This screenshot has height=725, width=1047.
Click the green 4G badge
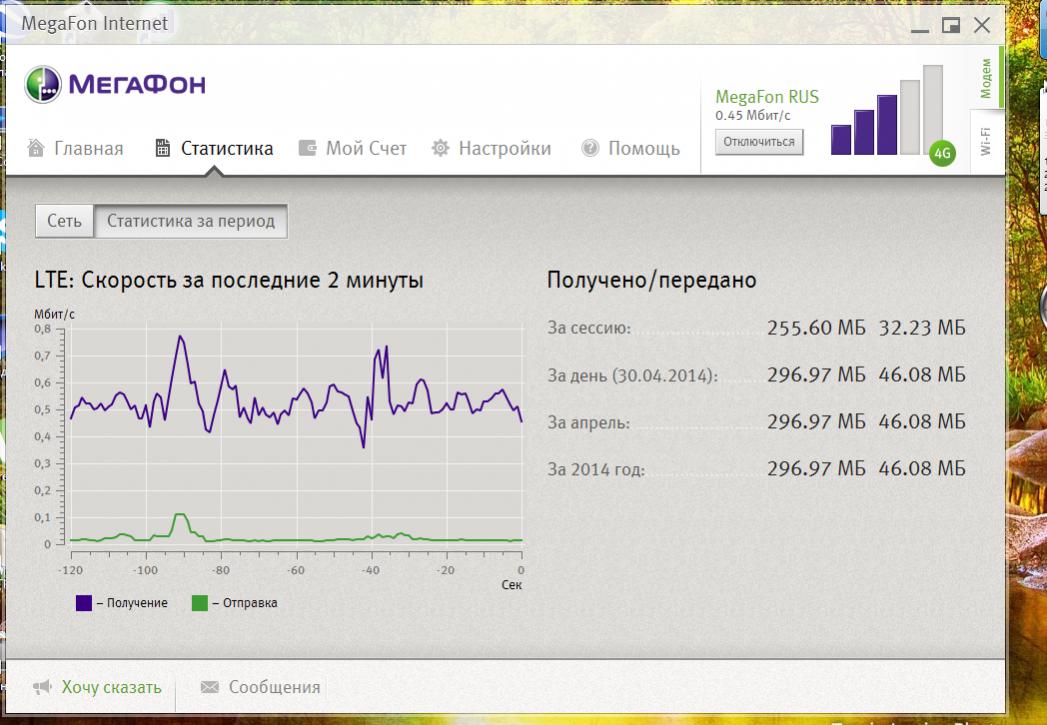(942, 154)
